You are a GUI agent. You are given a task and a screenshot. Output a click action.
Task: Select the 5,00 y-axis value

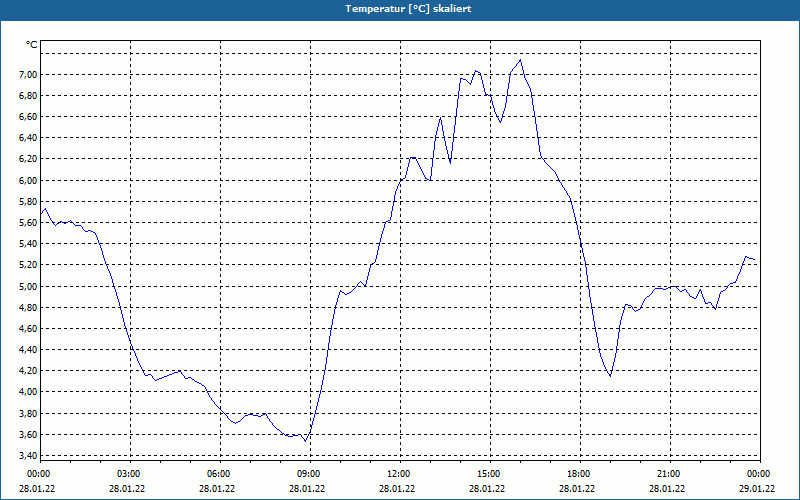tap(28, 287)
